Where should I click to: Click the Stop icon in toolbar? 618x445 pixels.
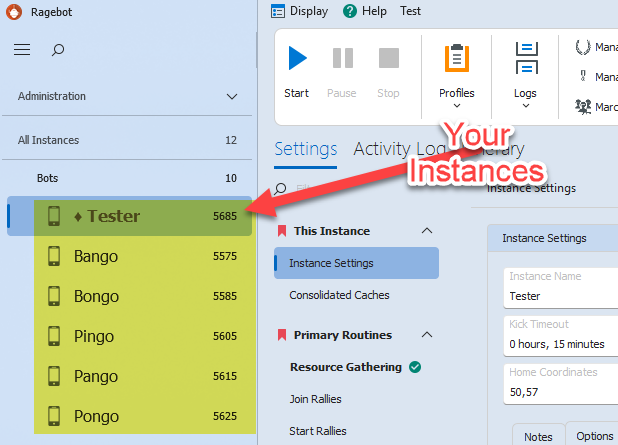tap(388, 59)
